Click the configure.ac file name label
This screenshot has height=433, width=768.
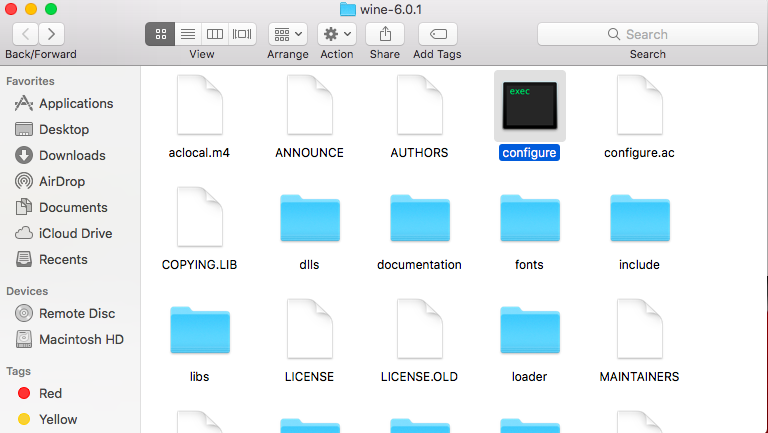(639, 153)
